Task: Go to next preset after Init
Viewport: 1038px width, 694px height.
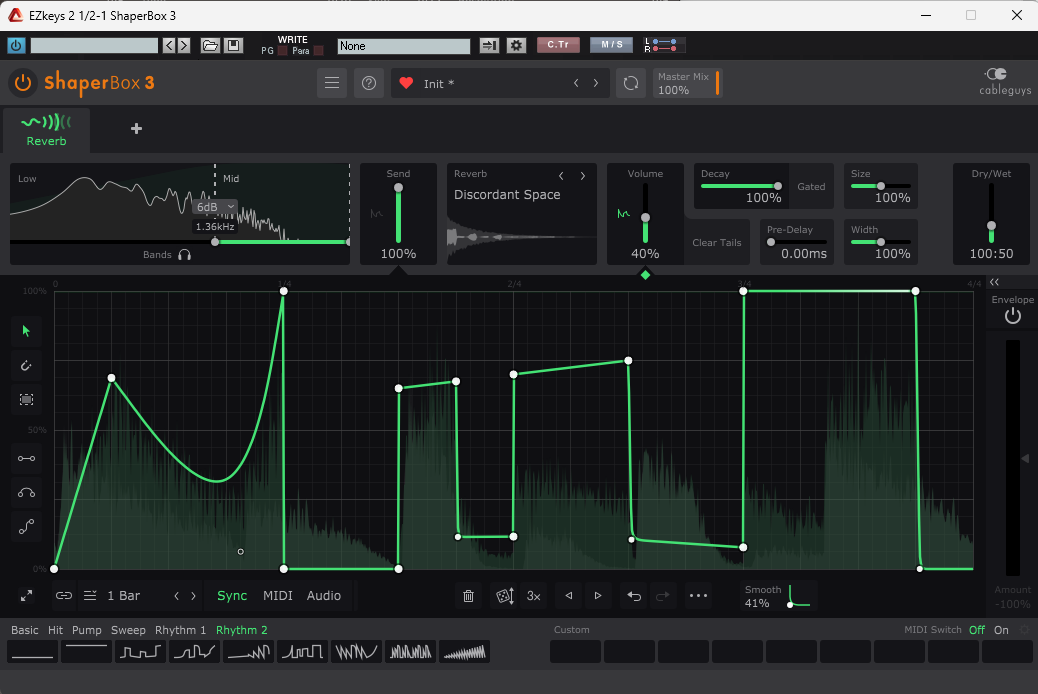Action: 596,83
